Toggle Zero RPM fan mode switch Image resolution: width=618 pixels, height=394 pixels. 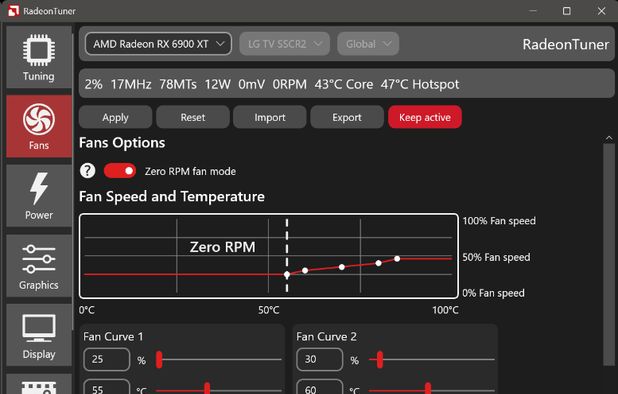pyautogui.click(x=120, y=171)
